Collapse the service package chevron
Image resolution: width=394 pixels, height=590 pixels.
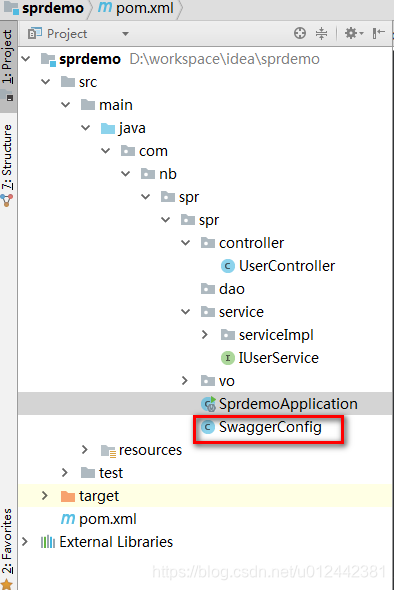tap(186, 312)
